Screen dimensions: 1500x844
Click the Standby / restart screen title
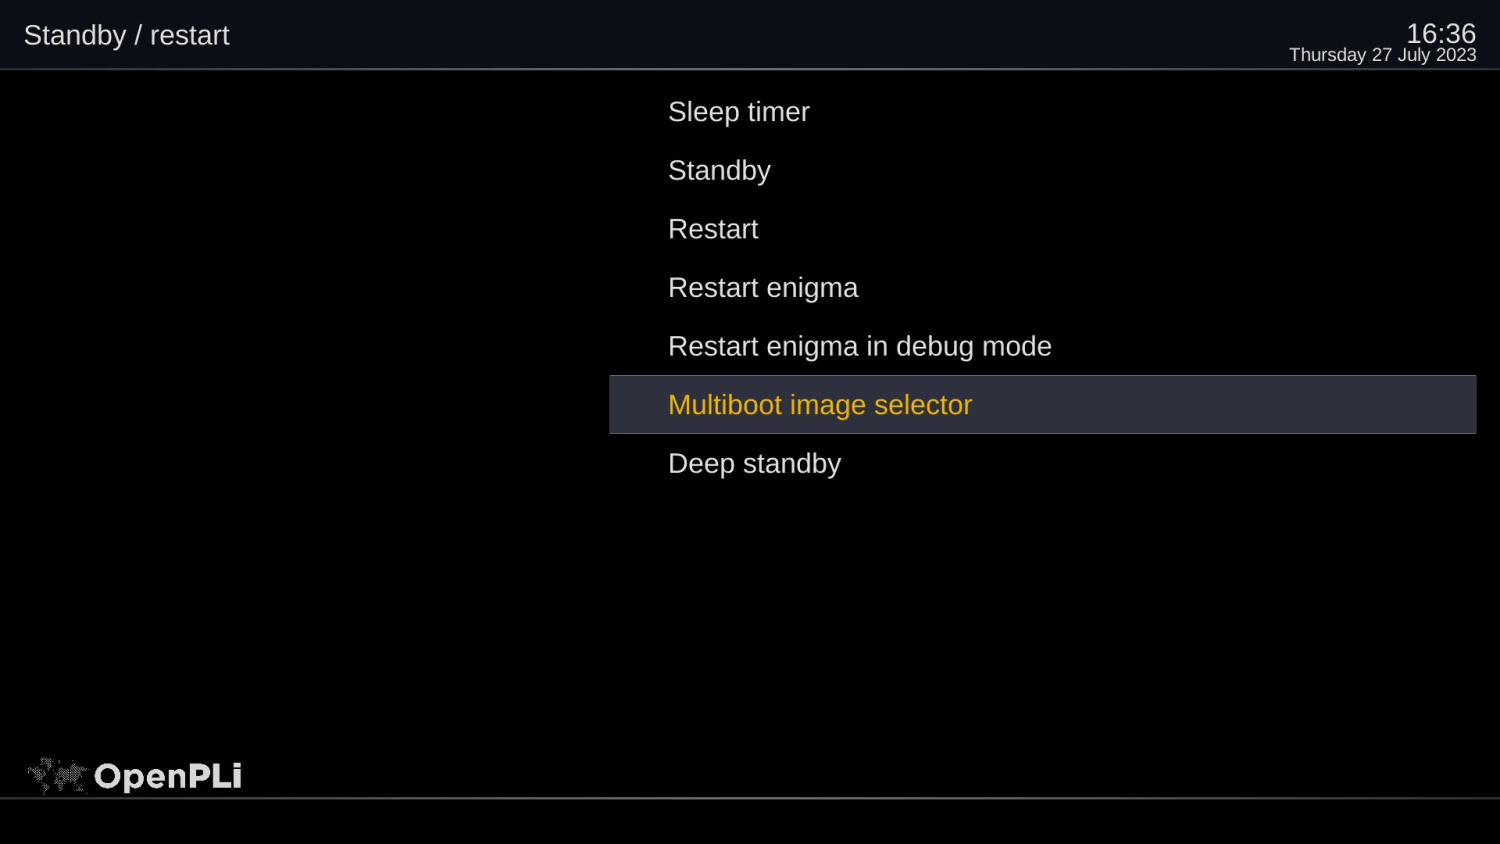pyautogui.click(x=127, y=36)
